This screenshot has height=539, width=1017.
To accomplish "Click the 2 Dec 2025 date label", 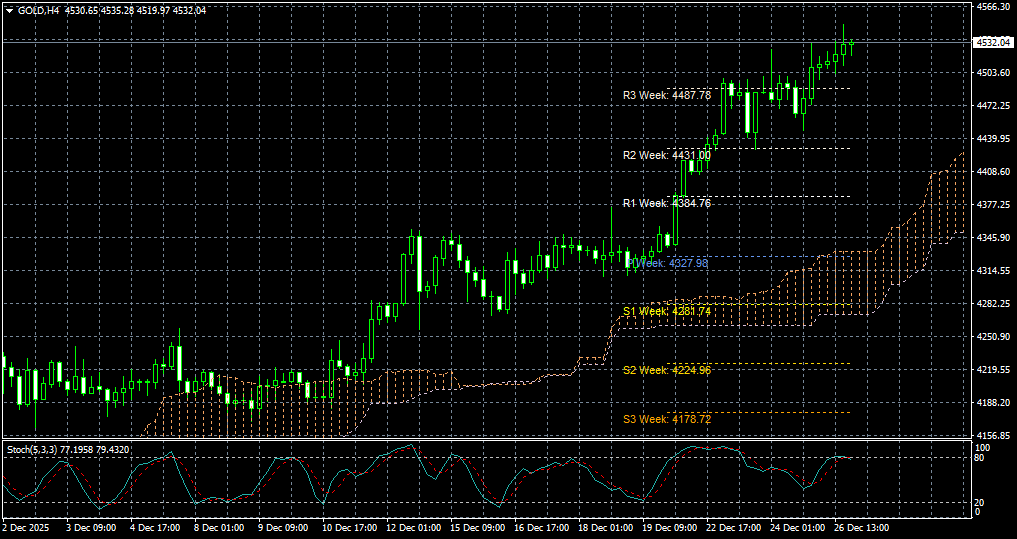I will point(25,529).
